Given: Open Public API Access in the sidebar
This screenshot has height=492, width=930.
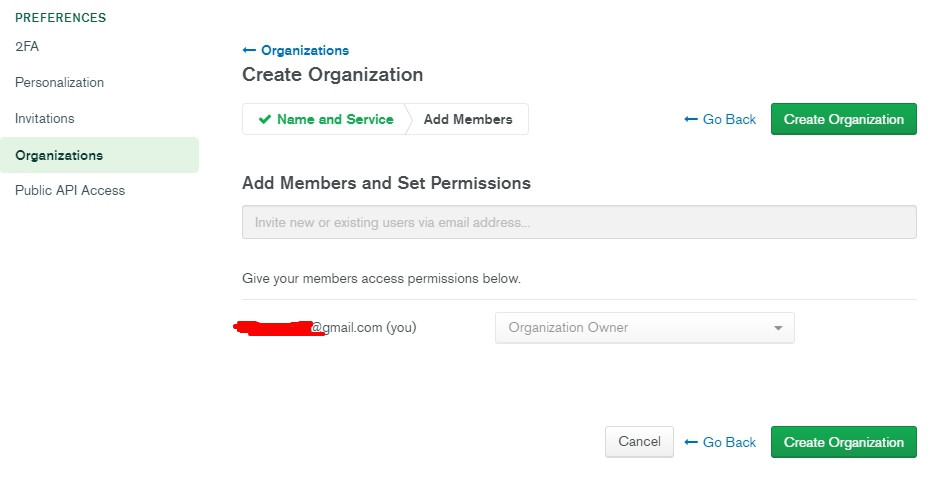Looking at the screenshot, I should point(70,190).
